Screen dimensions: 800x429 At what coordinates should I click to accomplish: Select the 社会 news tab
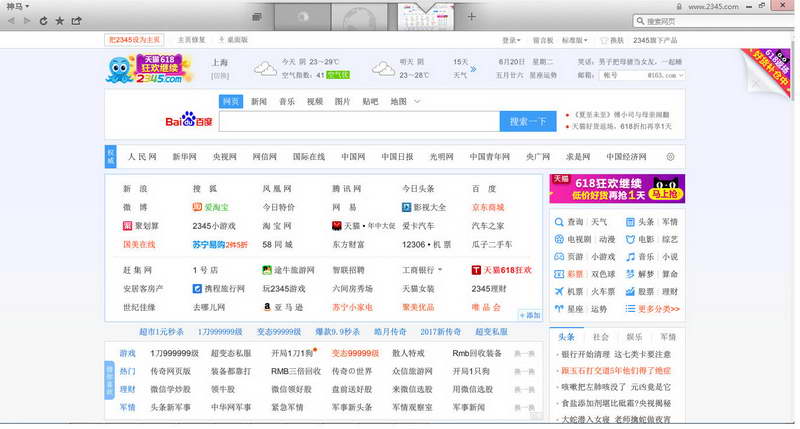[601, 337]
